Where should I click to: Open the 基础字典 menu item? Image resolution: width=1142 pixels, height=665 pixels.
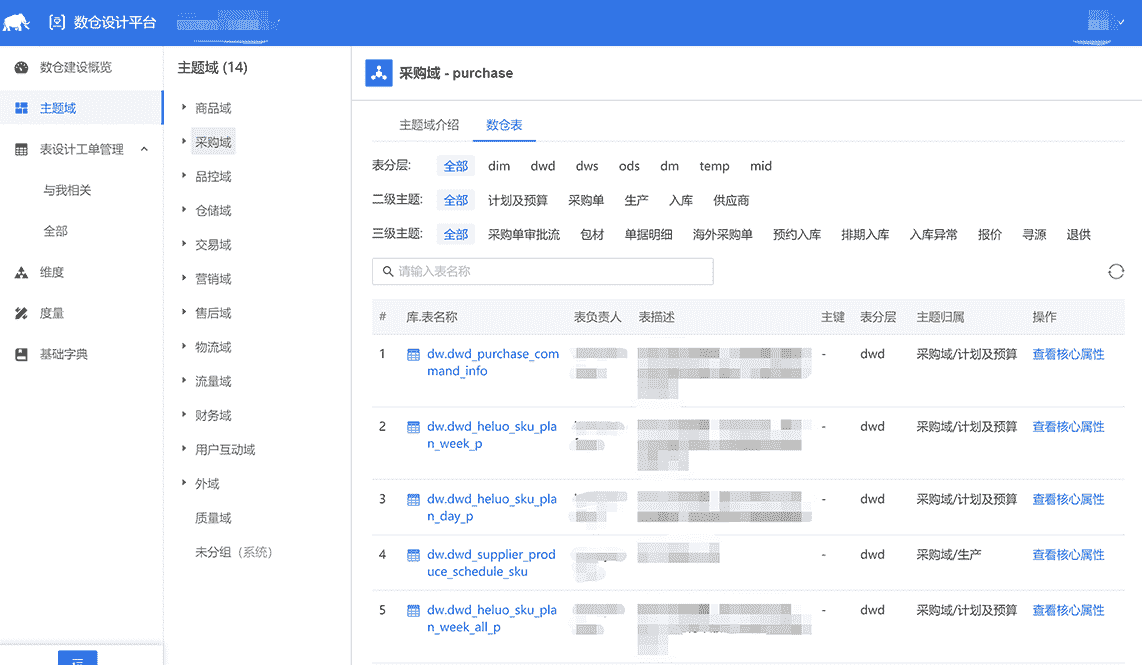point(63,355)
